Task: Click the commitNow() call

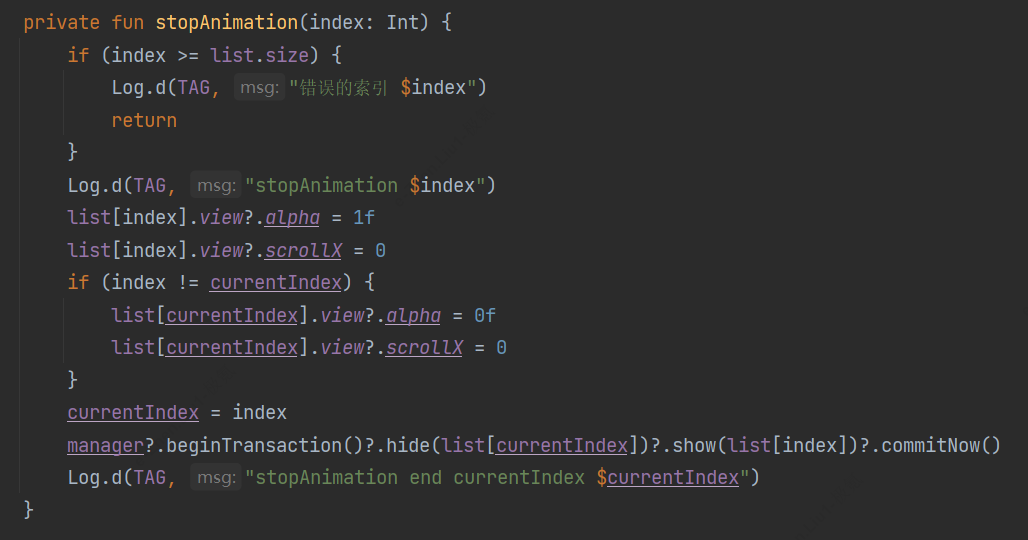Action: tap(940, 445)
